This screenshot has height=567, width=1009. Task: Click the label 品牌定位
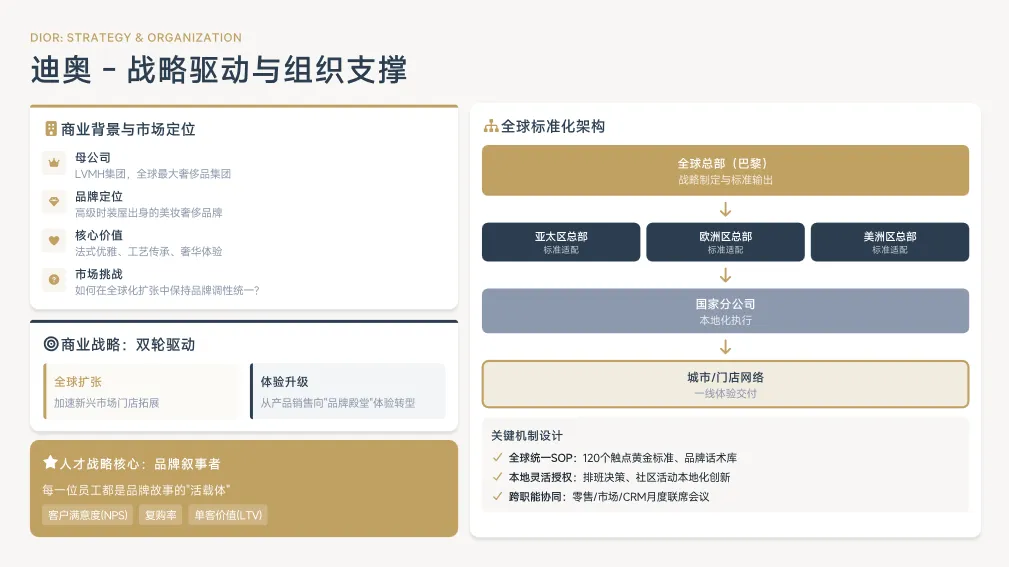[x=98, y=196]
